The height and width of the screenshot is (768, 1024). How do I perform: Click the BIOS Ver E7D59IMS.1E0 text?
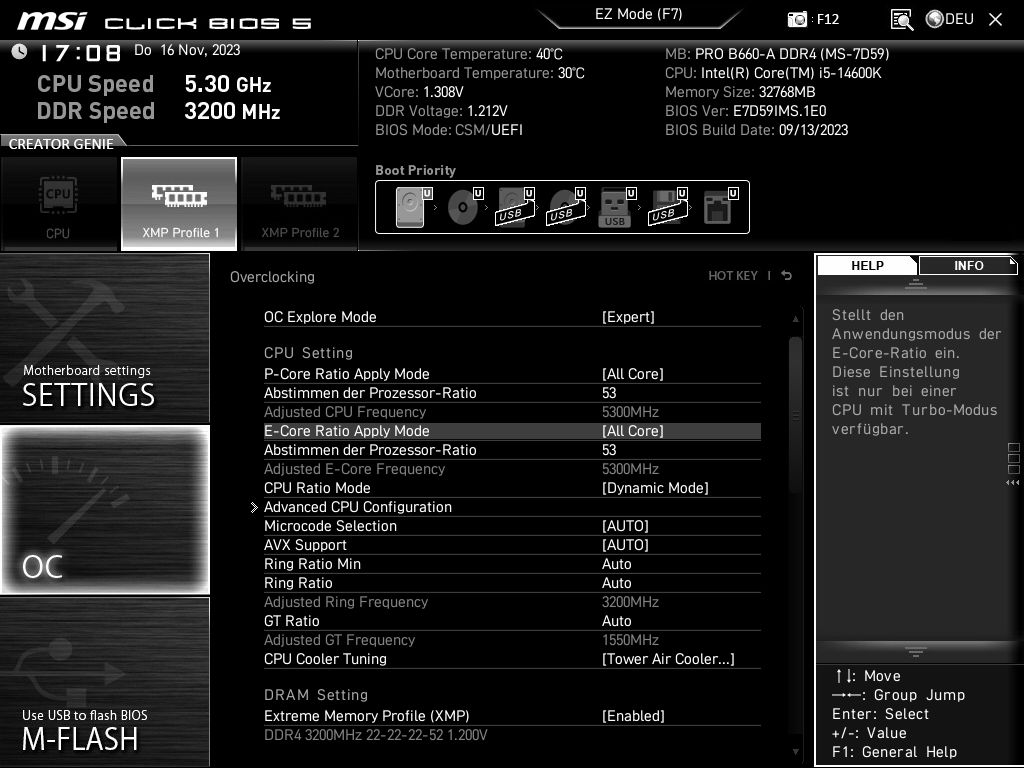[746, 111]
